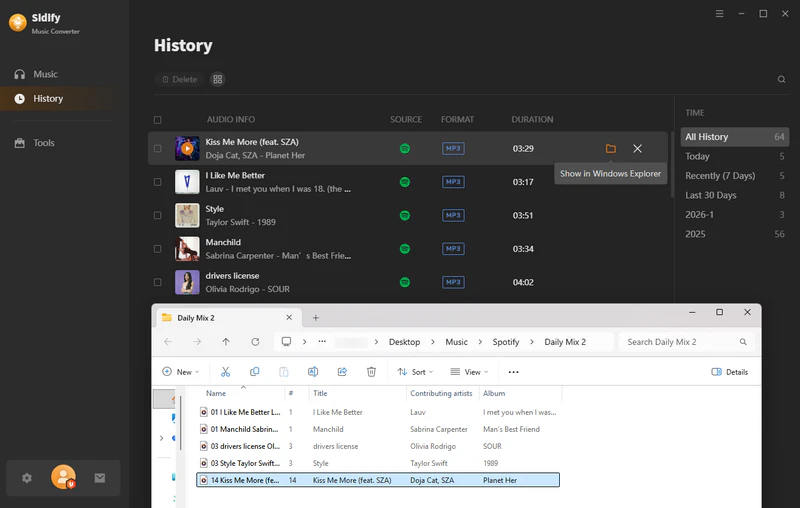
Task: Open the mail feedback icon in sidebar
Action: (100, 478)
